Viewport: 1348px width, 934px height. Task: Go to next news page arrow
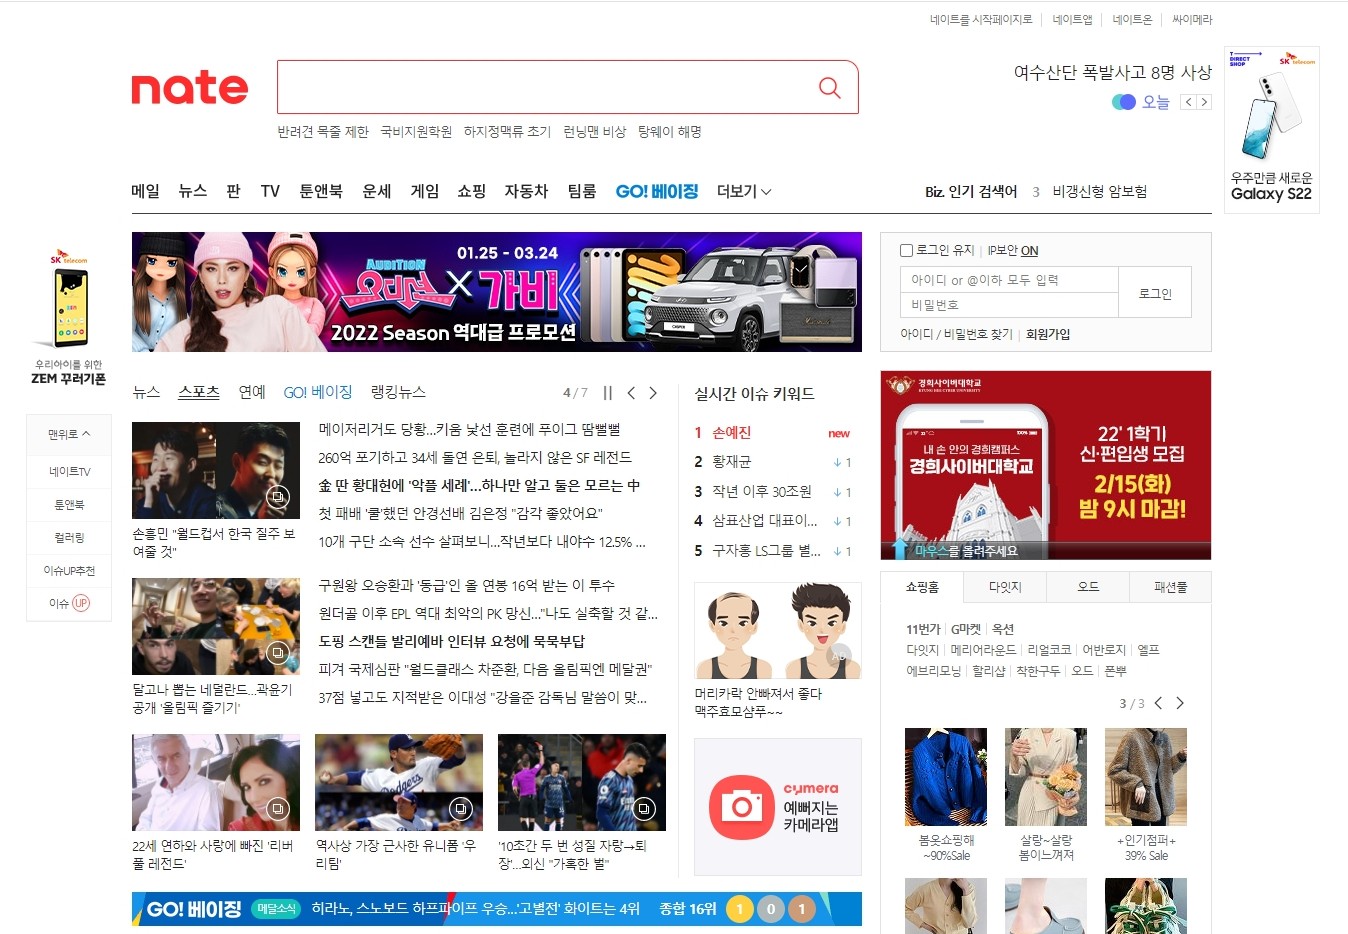pos(653,393)
